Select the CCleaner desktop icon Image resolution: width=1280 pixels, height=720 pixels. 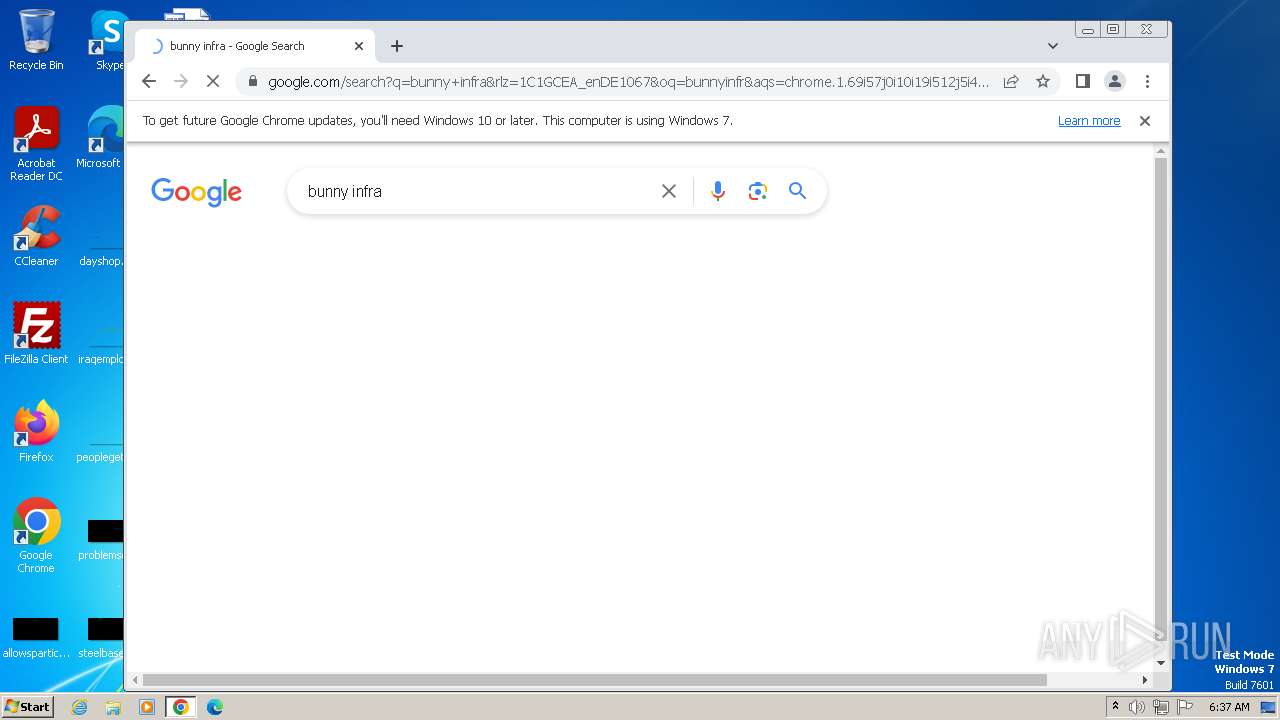36,236
